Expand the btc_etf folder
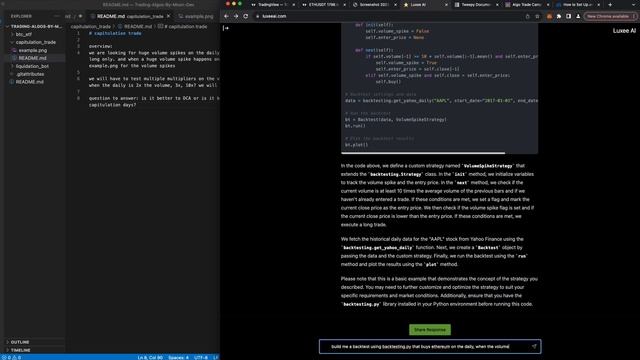This screenshot has width=640, height=360. coord(24,34)
